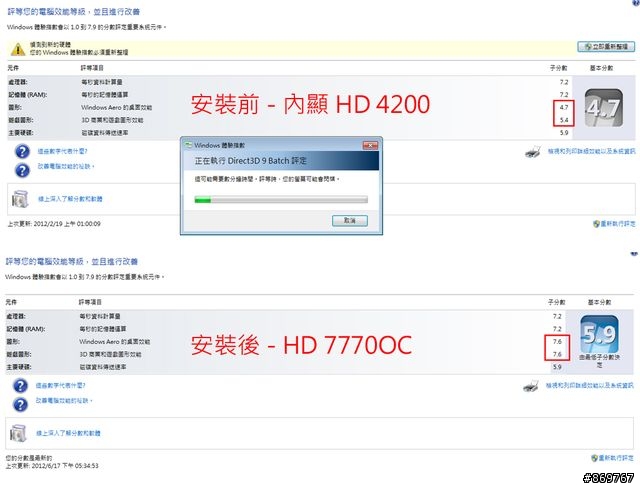Click the second blue help icon in the 4.7-score window
This screenshot has height=486, width=640.
[x=22, y=170]
